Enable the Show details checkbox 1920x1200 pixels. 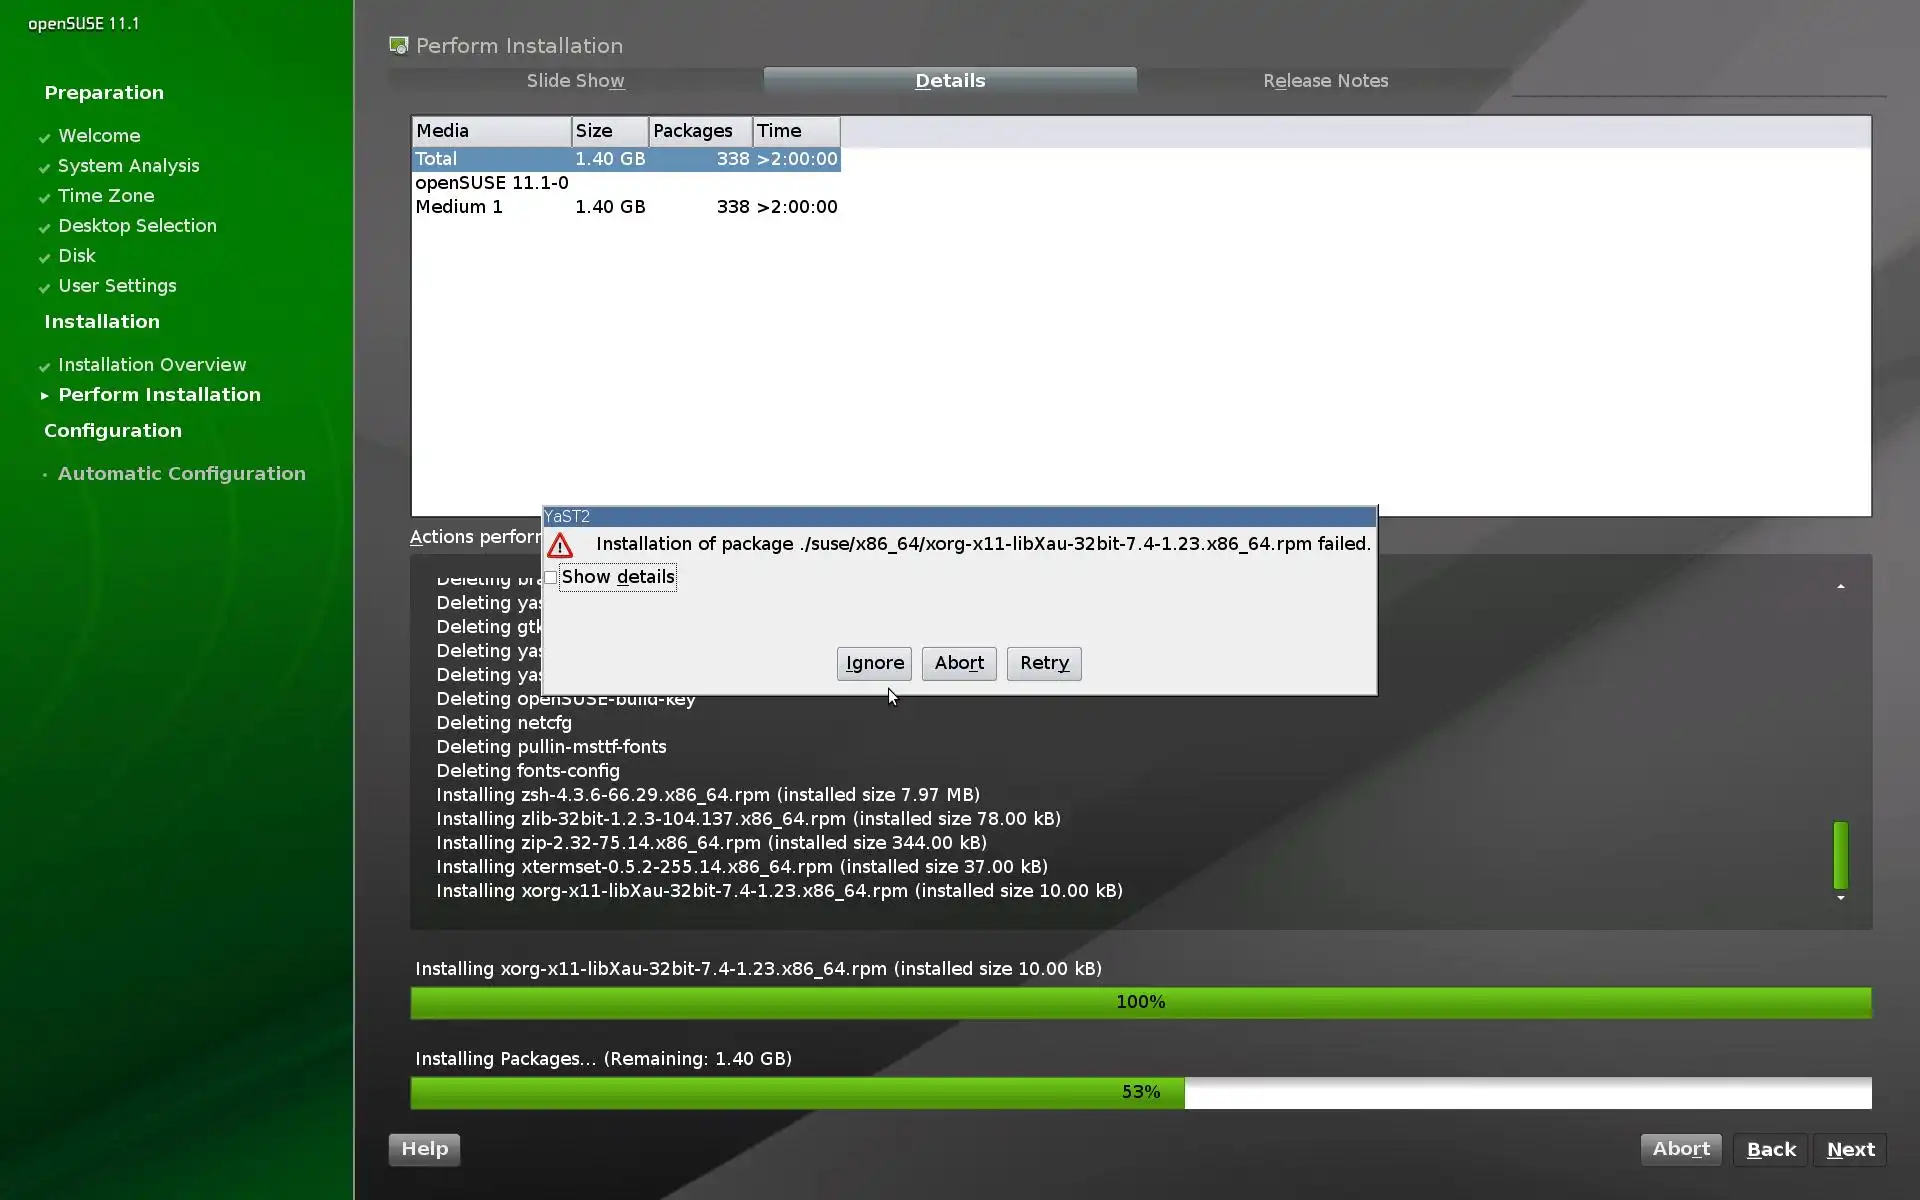[x=551, y=577]
